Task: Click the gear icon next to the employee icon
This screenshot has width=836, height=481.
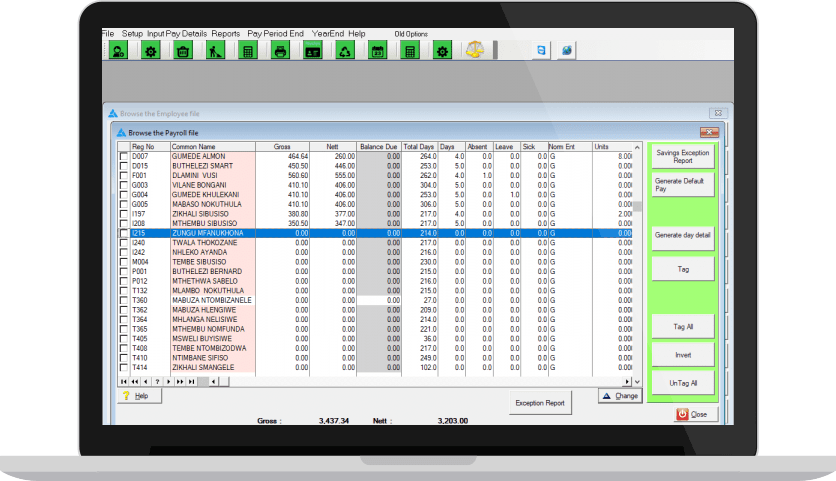Action: click(151, 51)
